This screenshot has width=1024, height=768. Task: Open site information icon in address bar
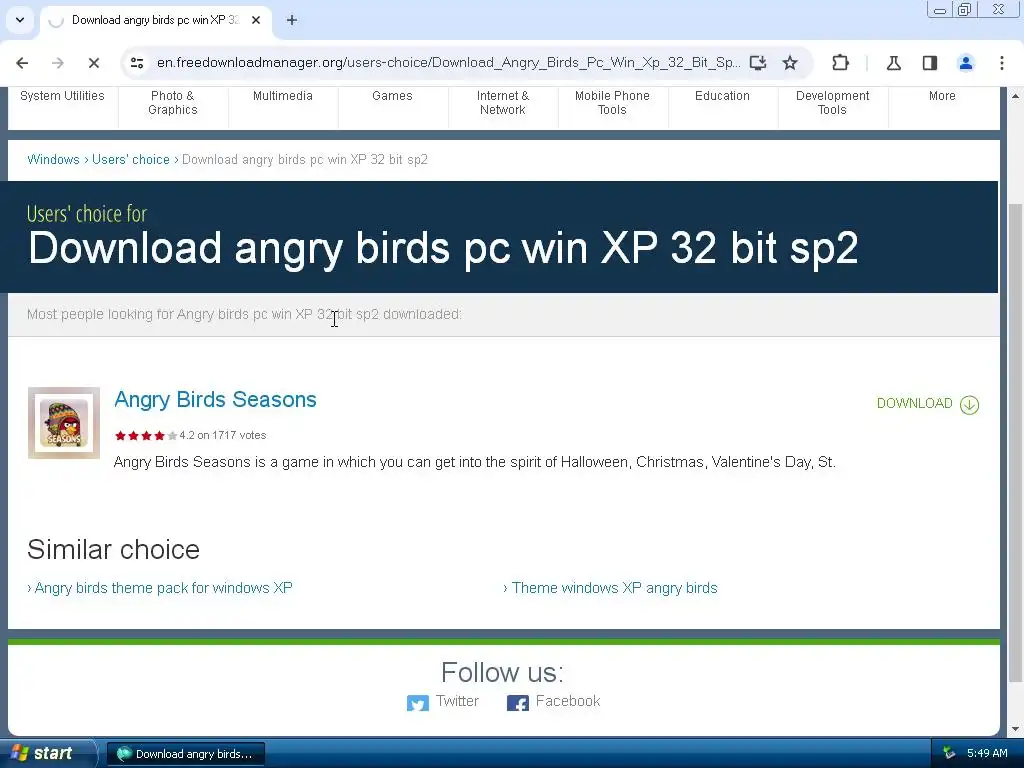(x=137, y=63)
